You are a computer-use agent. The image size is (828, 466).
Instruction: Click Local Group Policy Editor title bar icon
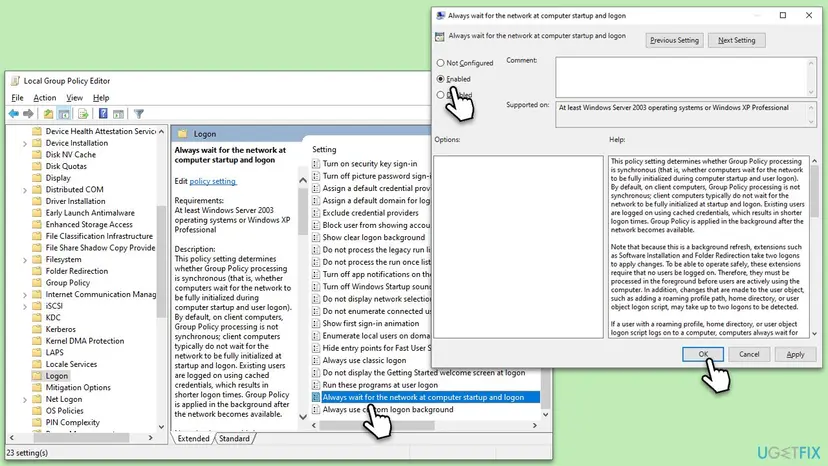(x=15, y=81)
